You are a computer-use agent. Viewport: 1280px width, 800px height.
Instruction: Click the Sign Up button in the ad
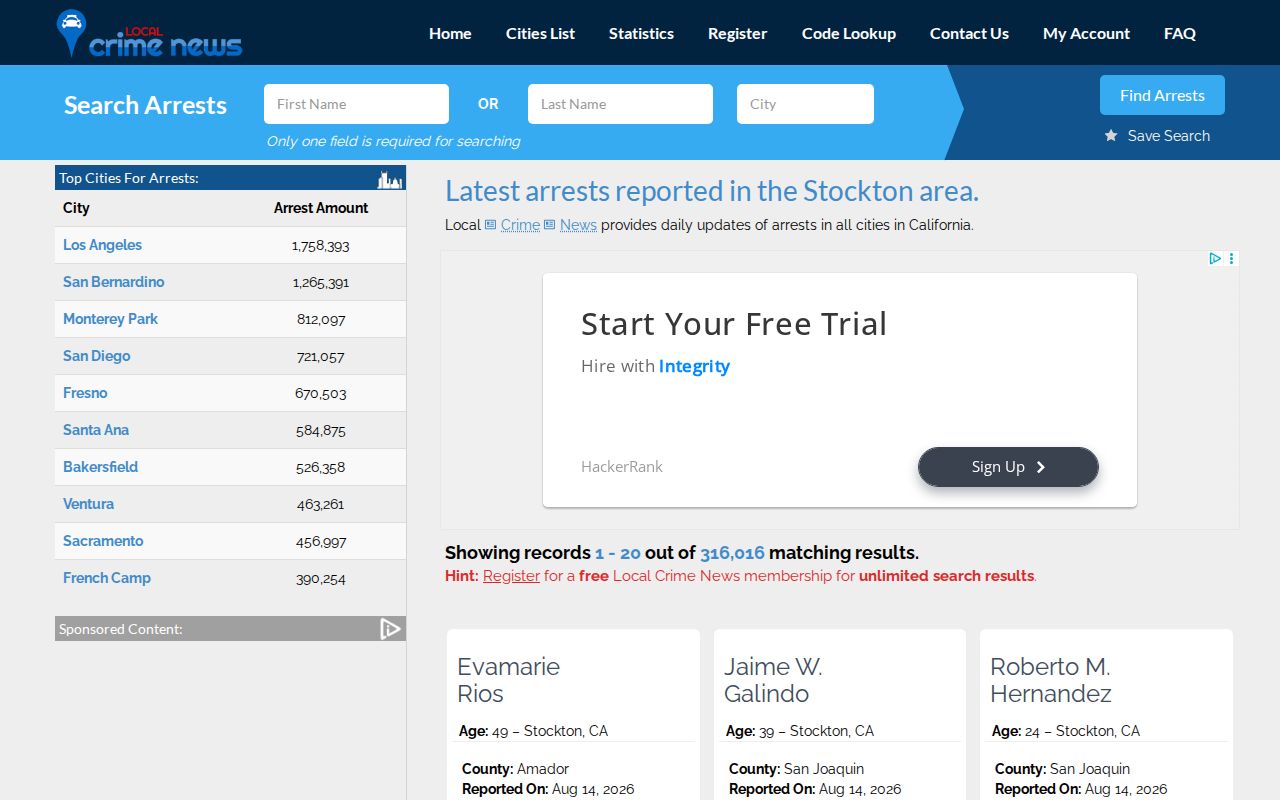[x=1008, y=467]
